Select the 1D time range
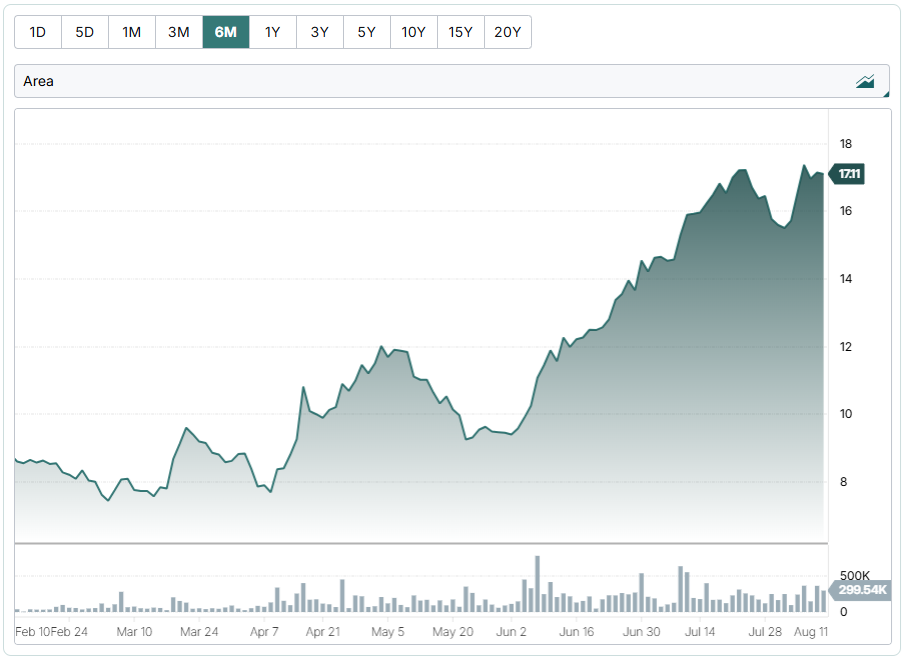 [x=38, y=32]
